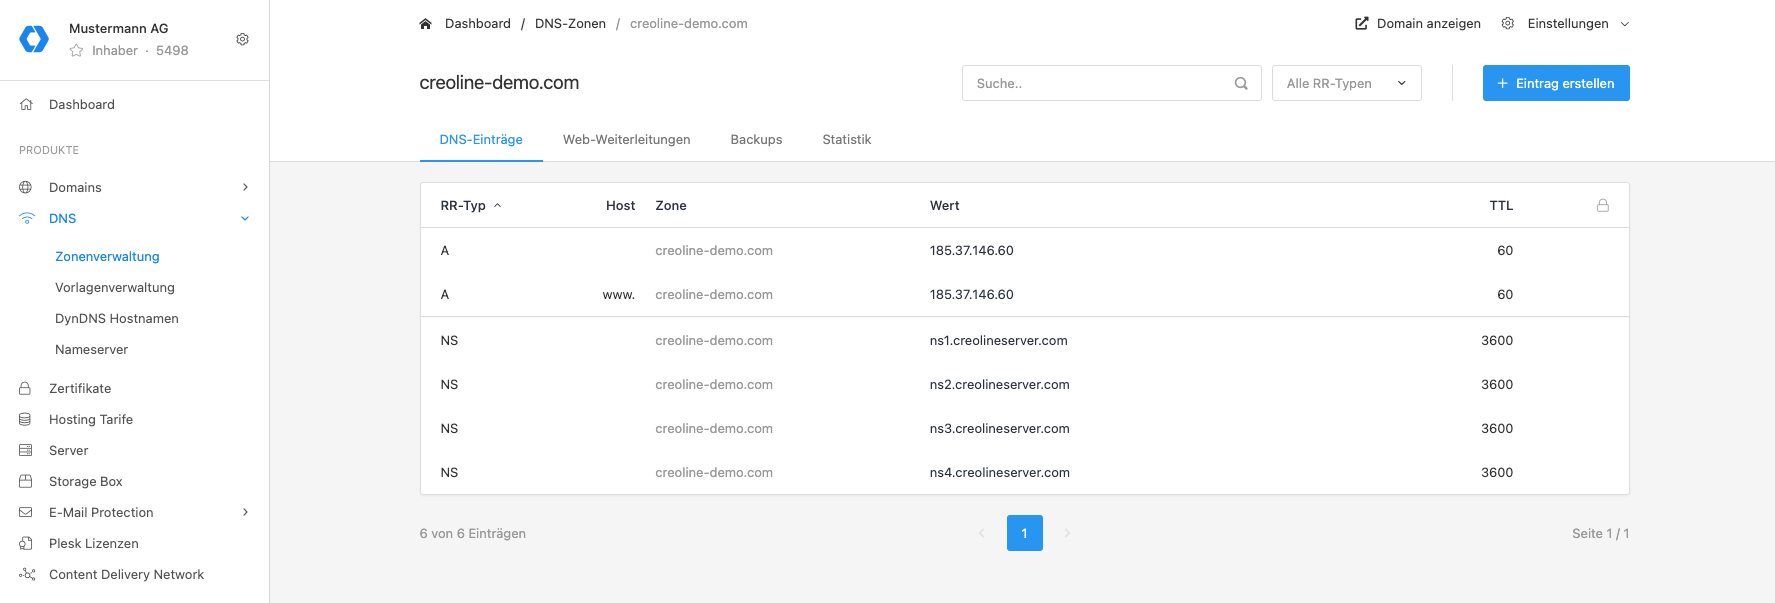Click the next page arrow

(x=1067, y=533)
